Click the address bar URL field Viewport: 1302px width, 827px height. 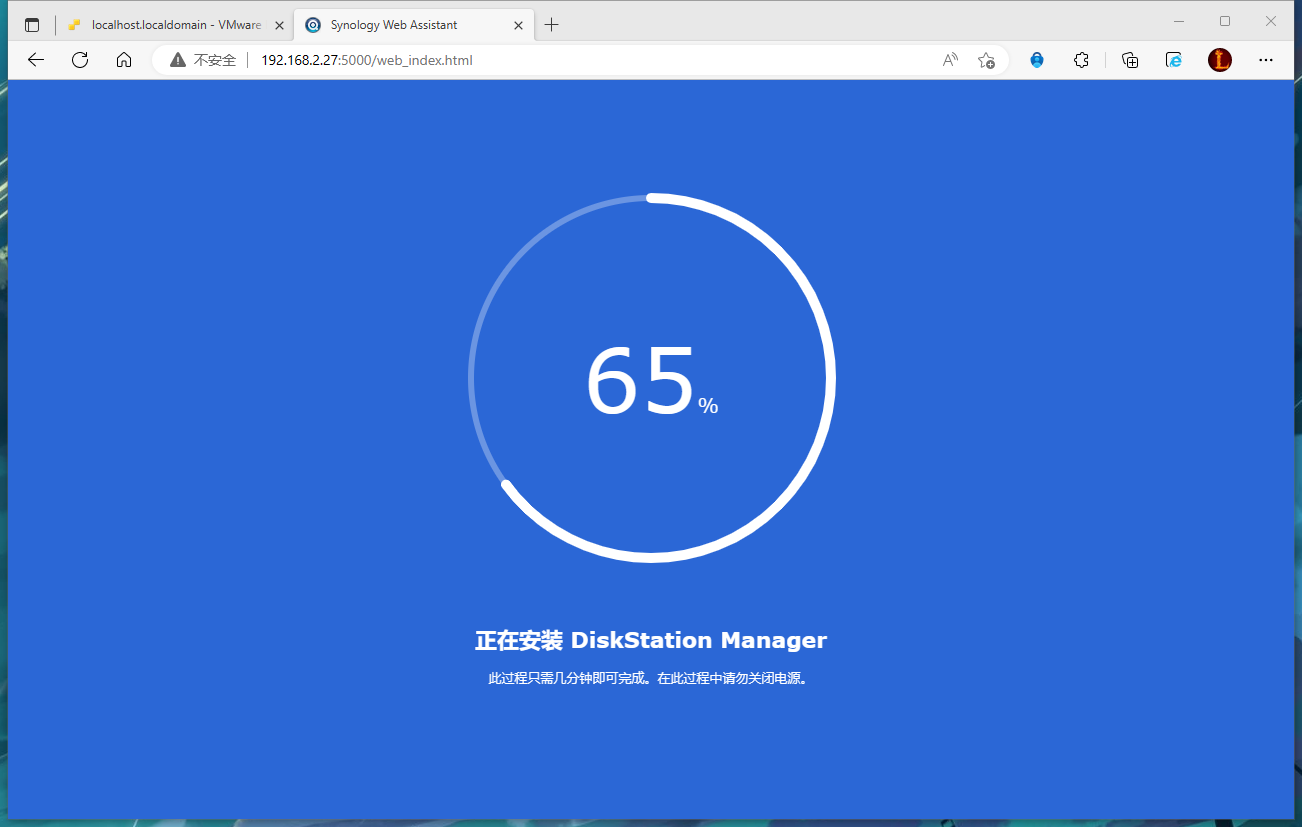[580, 60]
